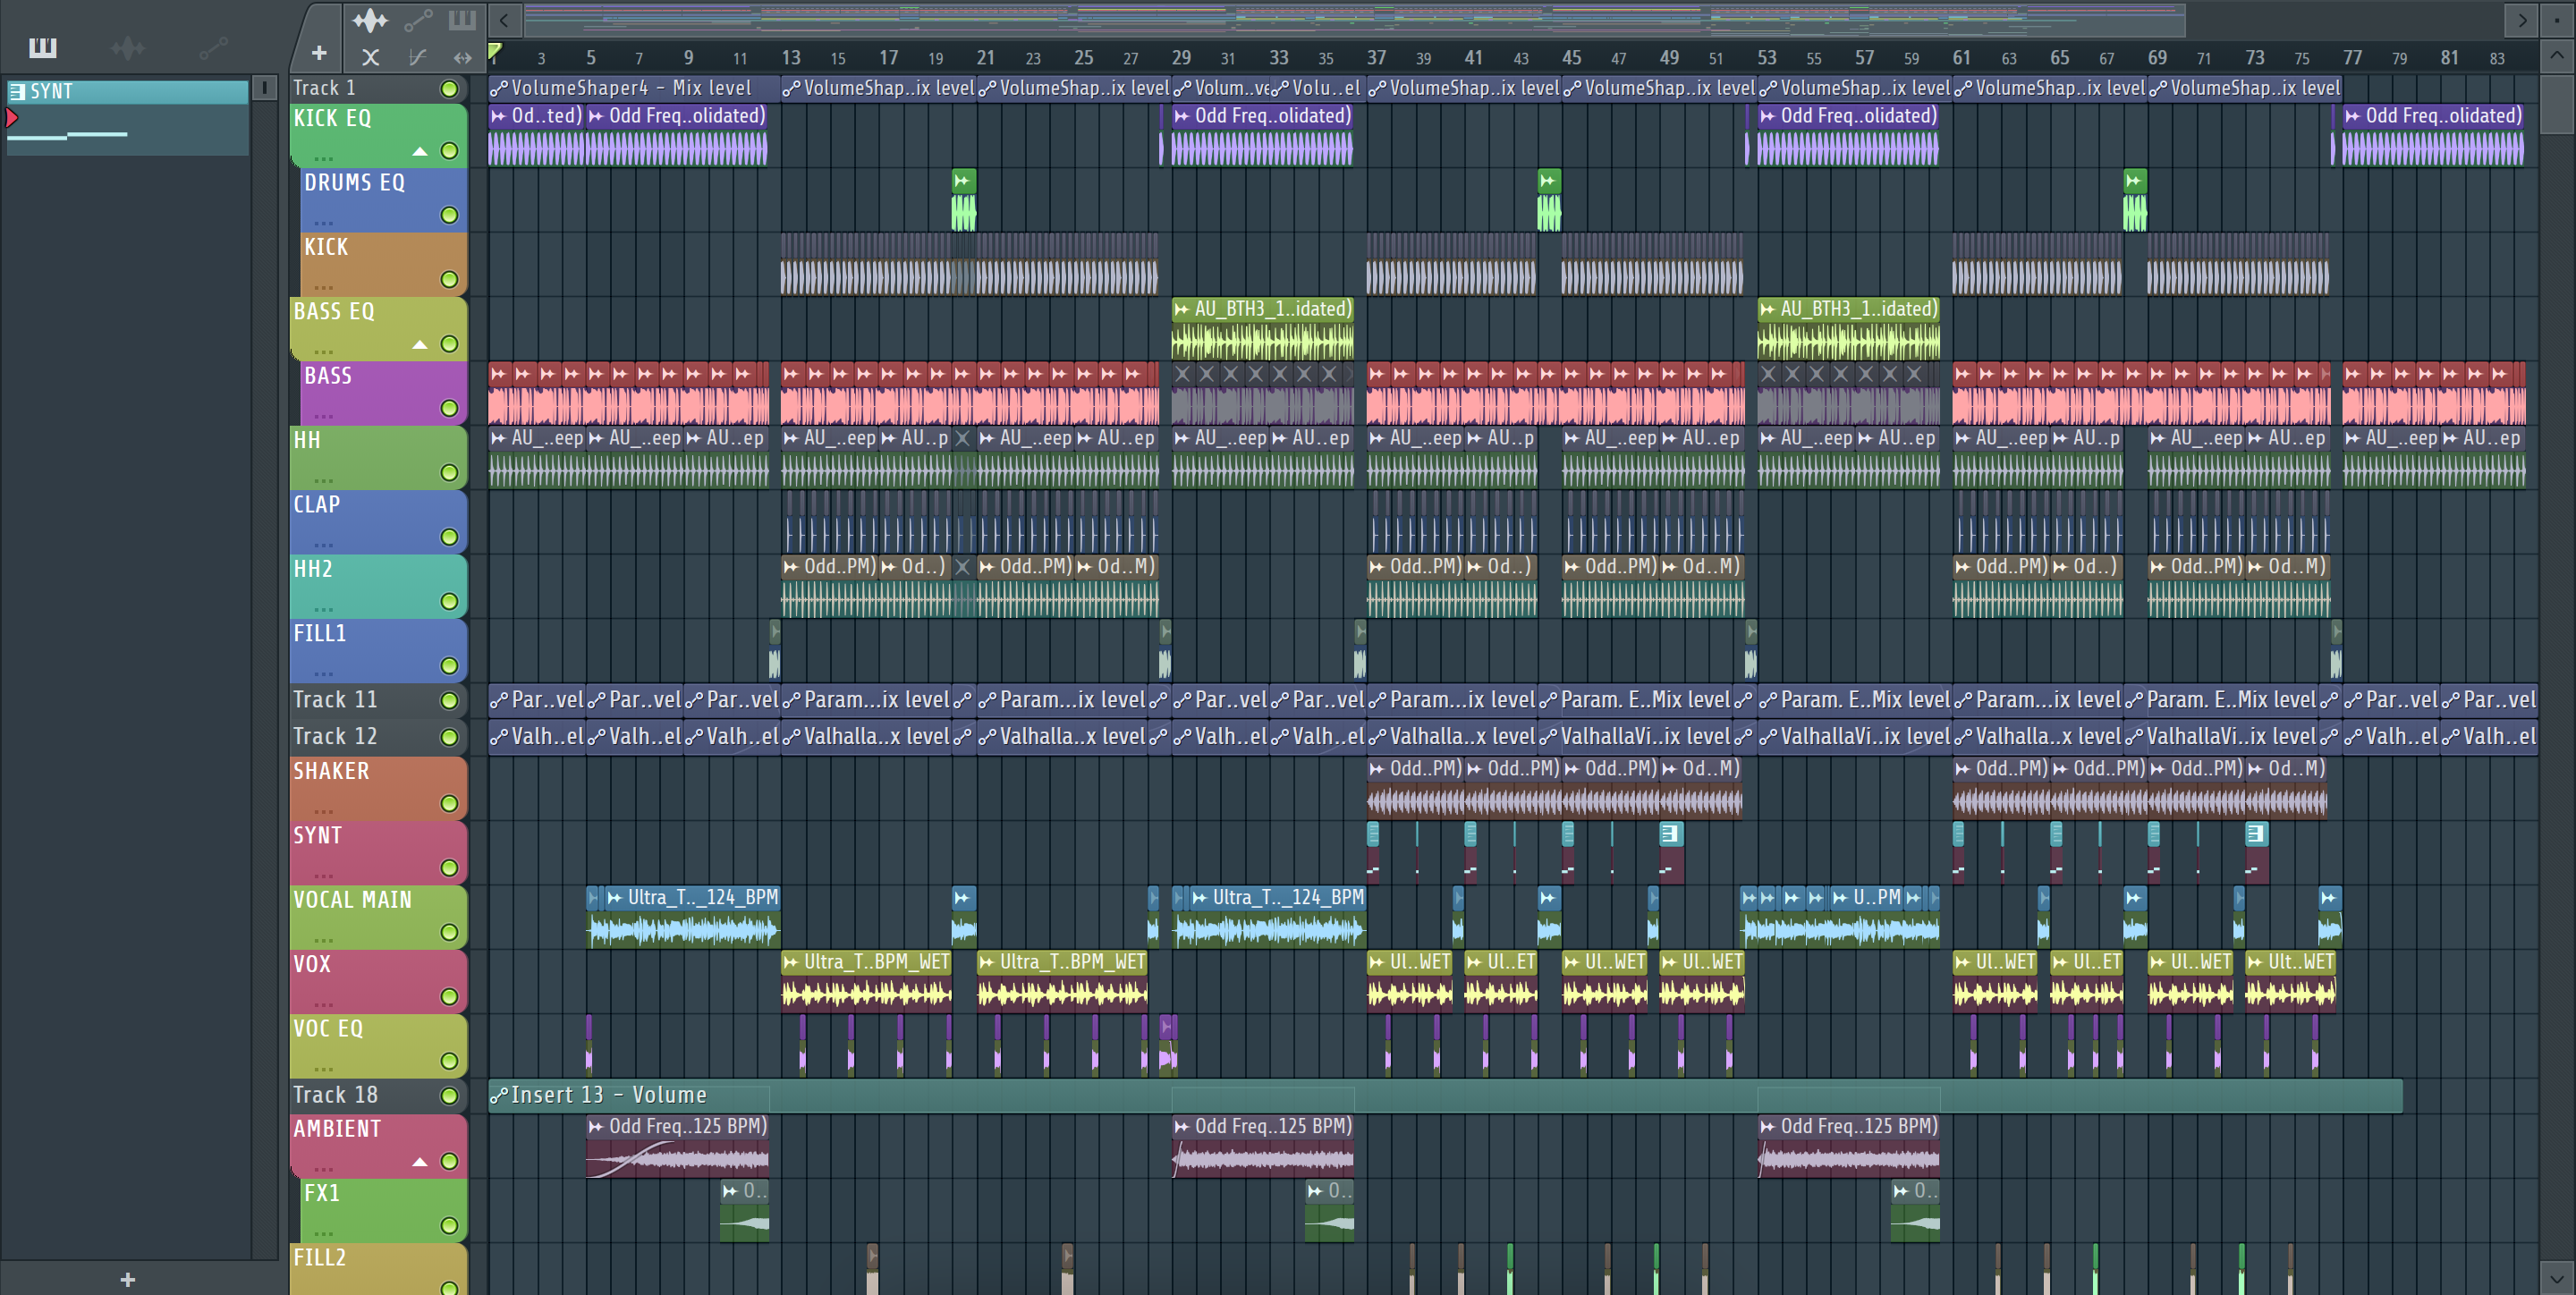Viewport: 2576px width, 1295px height.
Task: Click the X crossfade icon in playlist header
Action: [x=370, y=57]
